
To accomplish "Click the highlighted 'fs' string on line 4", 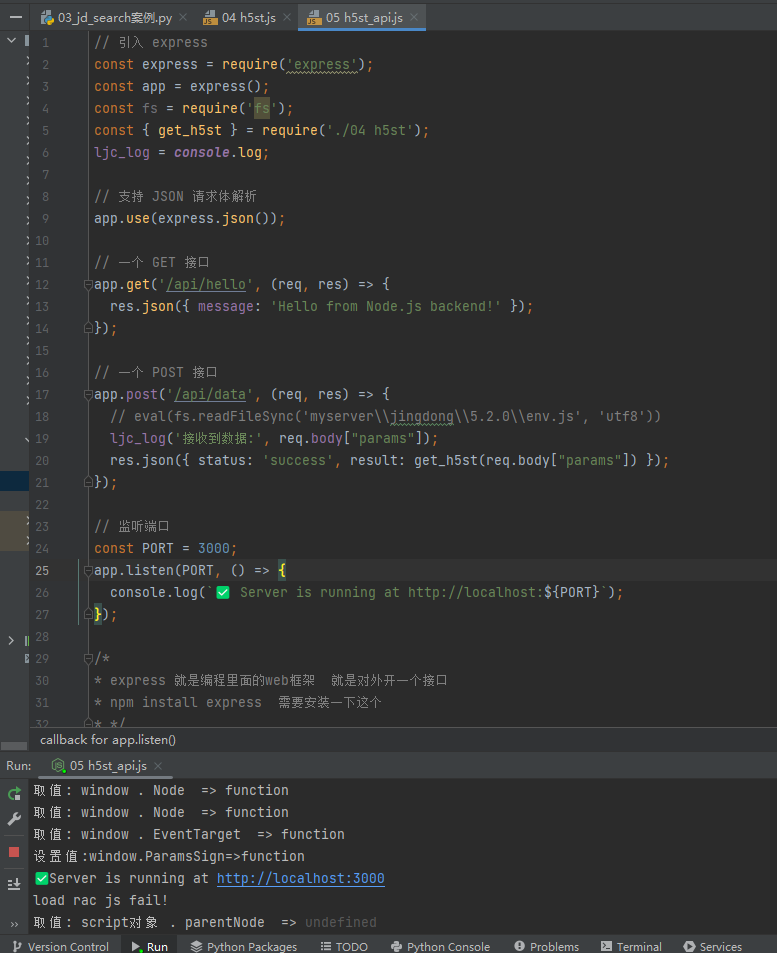I will pos(261,108).
